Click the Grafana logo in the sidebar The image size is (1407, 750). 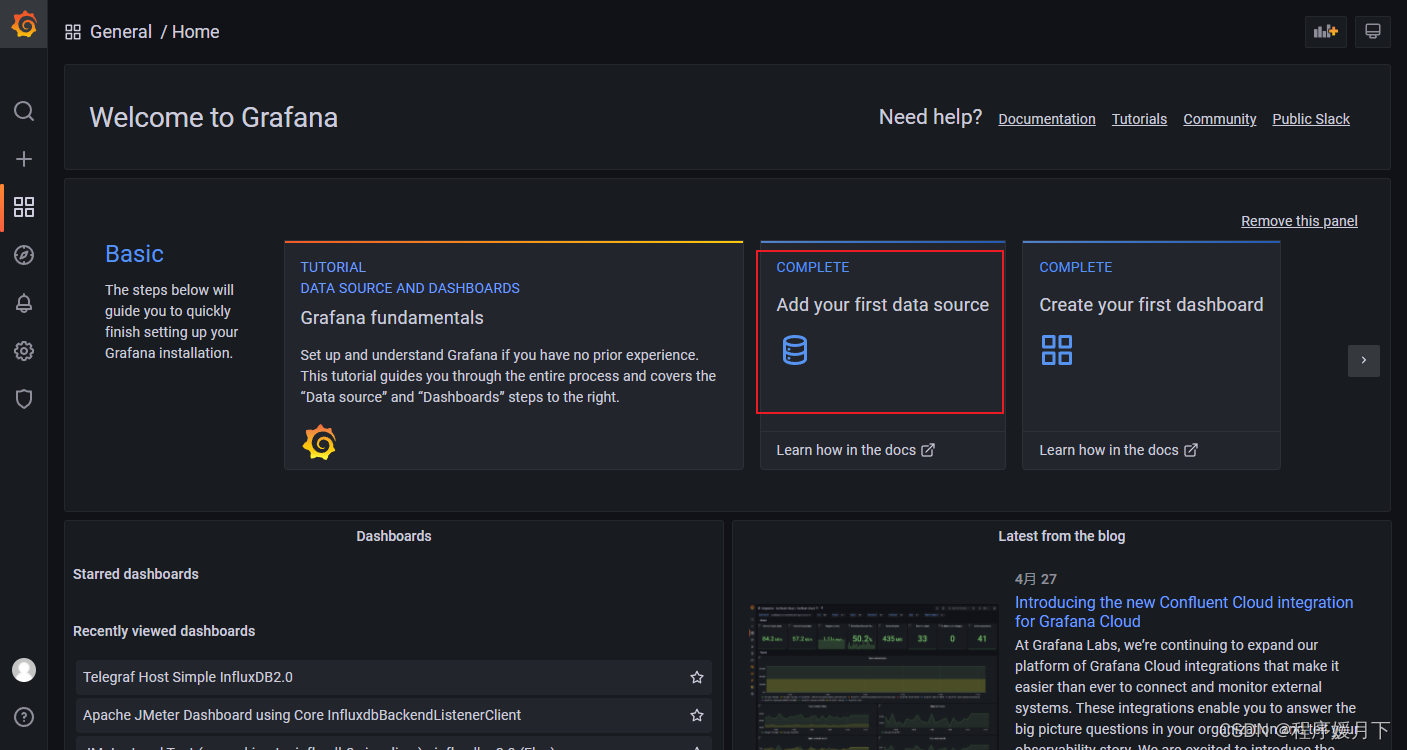click(24, 25)
